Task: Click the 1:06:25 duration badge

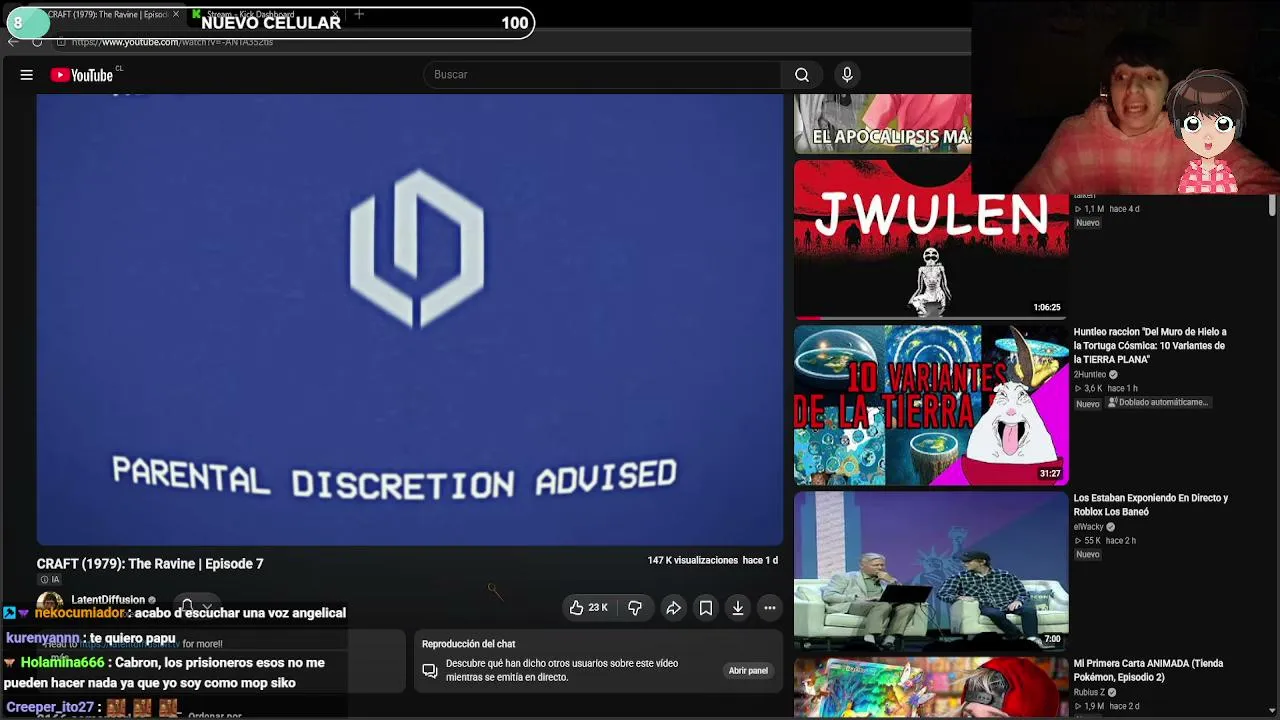Action: [1047, 308]
